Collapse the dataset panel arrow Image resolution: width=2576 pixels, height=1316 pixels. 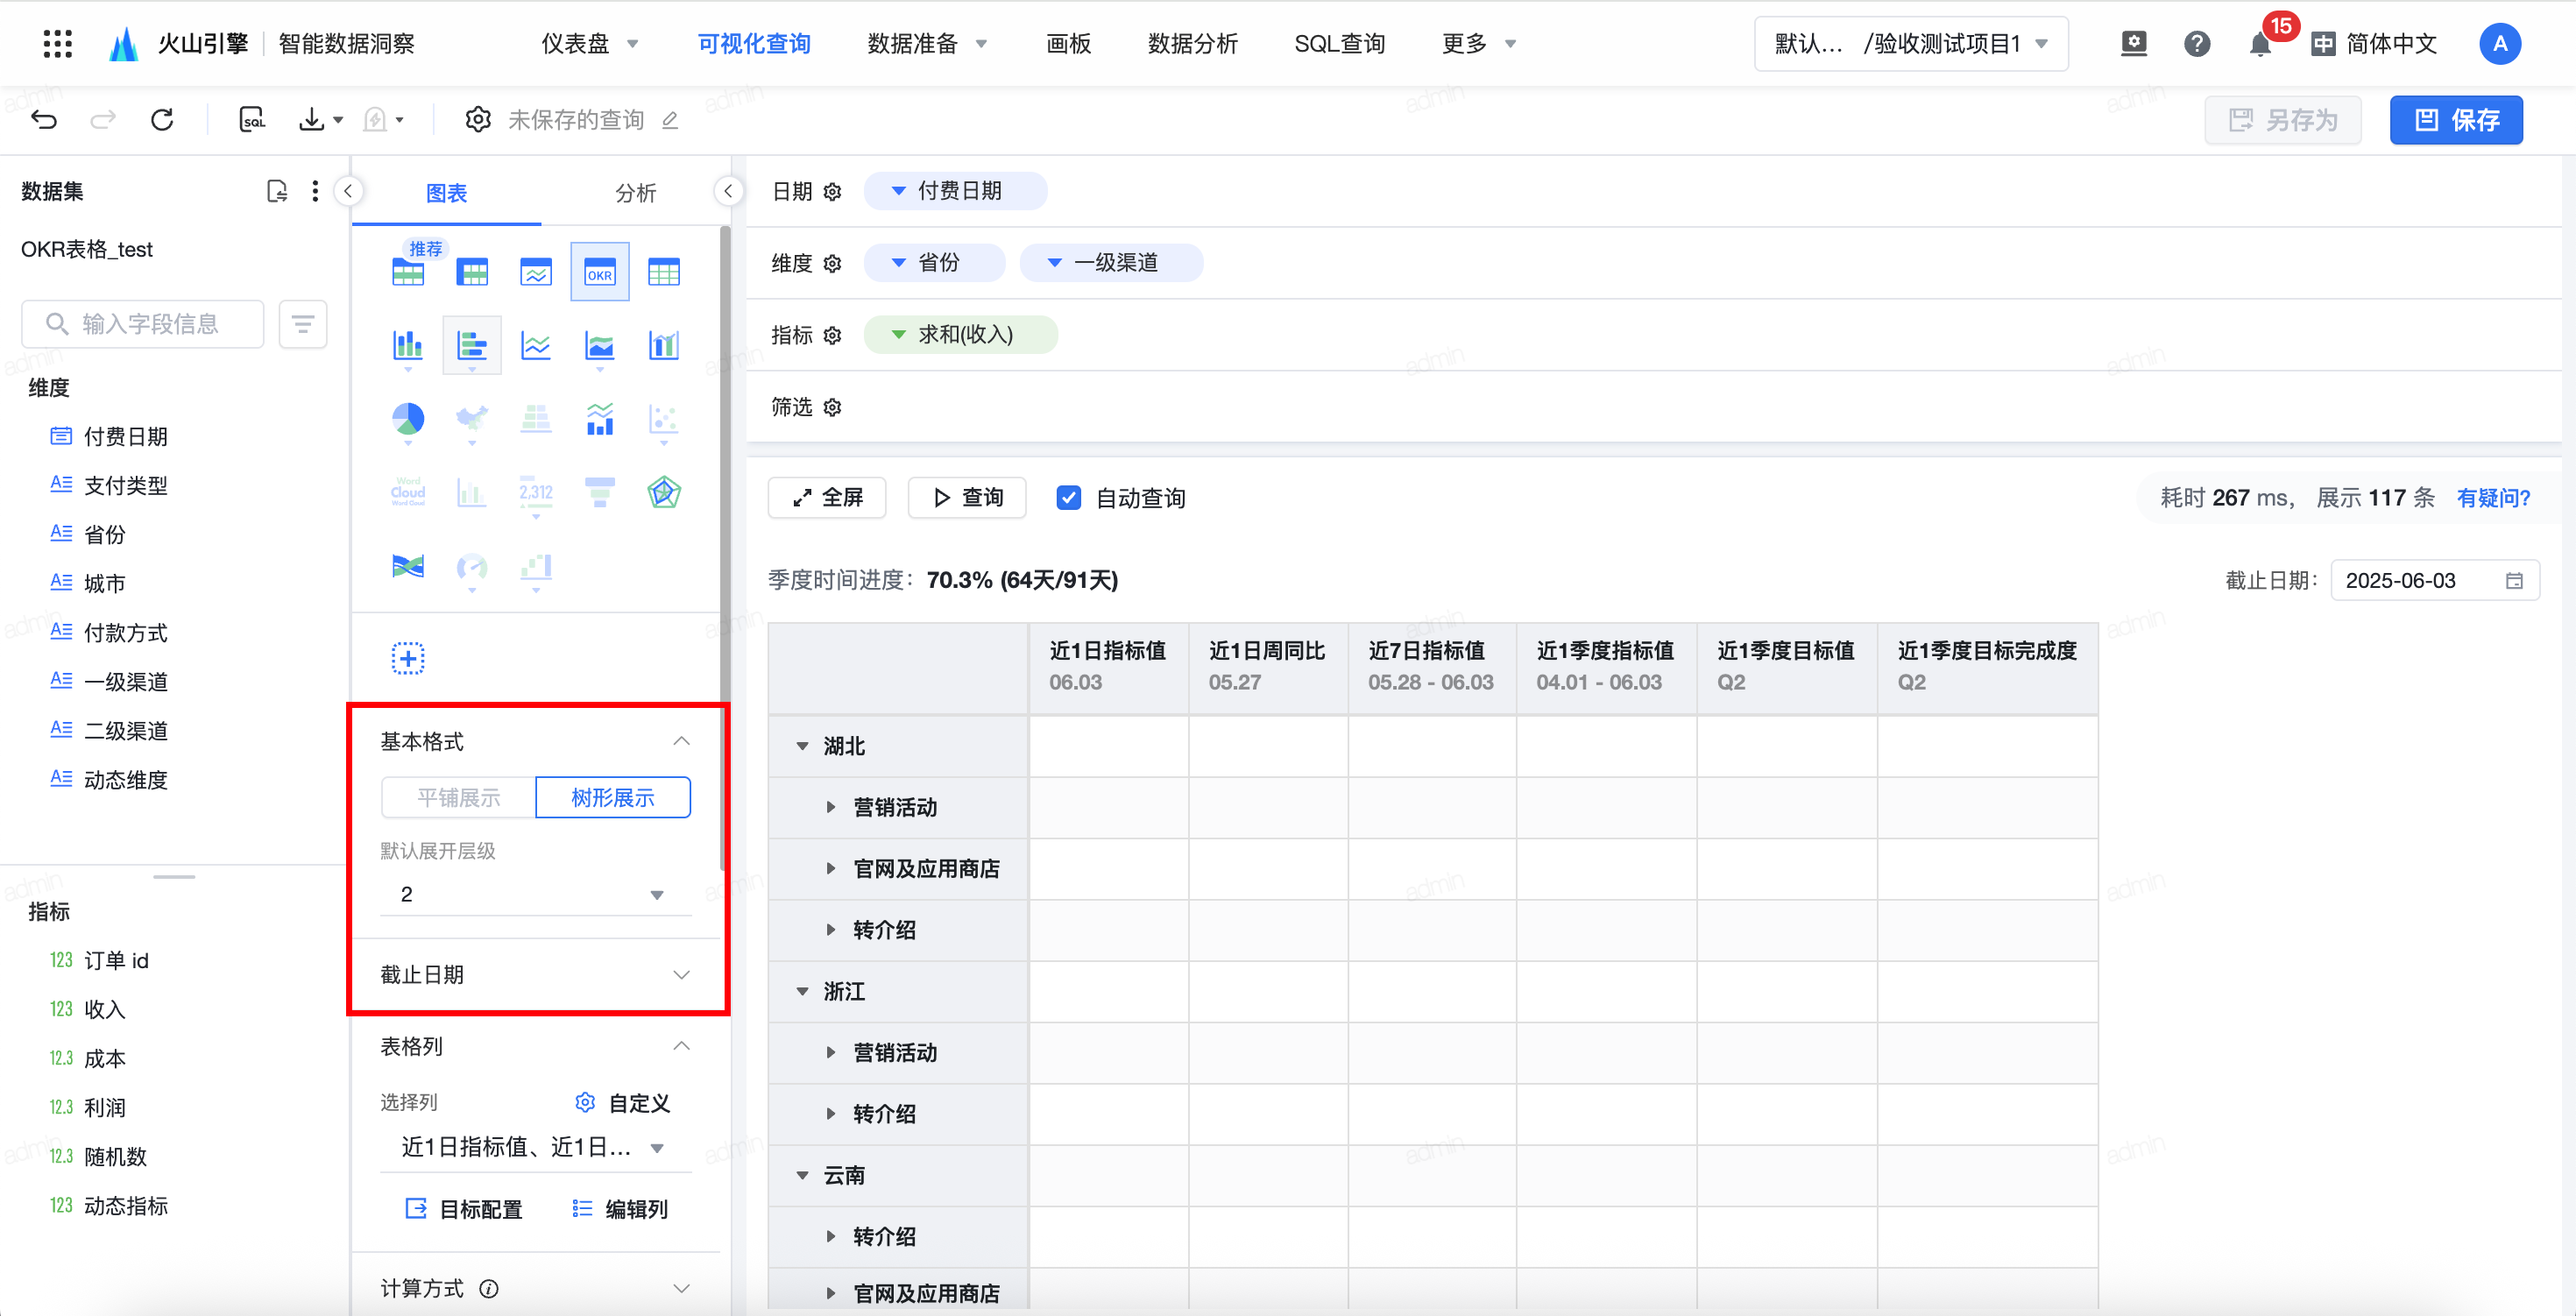(348, 191)
